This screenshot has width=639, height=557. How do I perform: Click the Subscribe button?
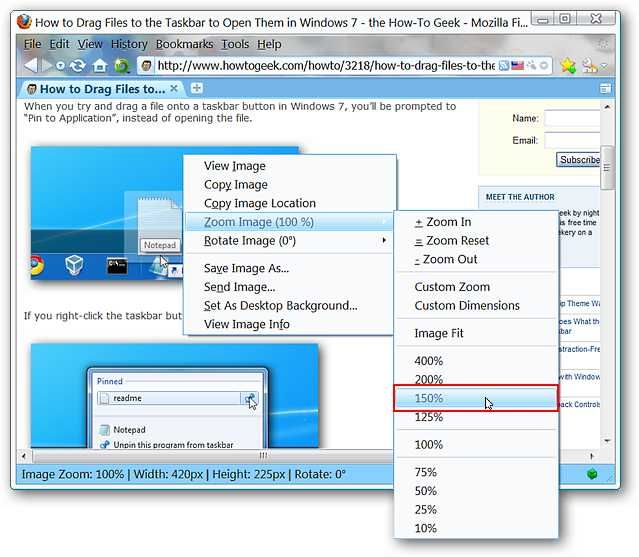click(579, 159)
